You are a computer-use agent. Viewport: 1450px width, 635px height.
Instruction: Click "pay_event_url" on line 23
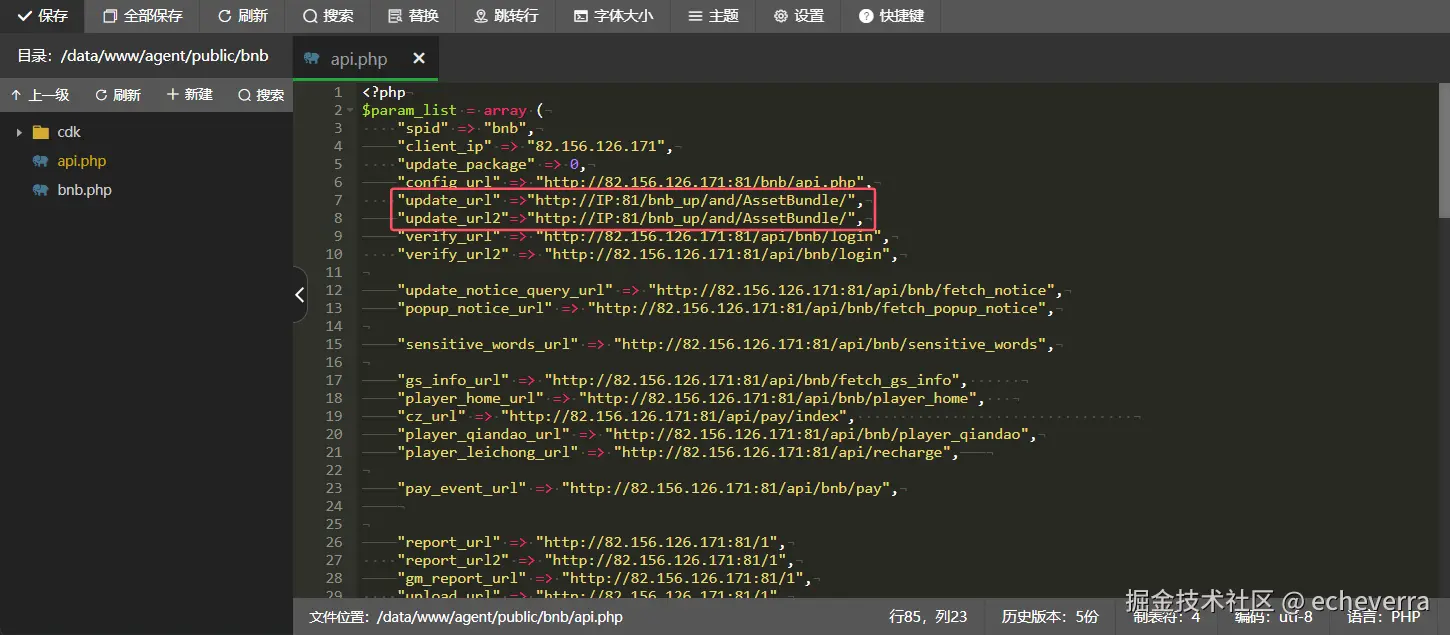click(461, 488)
